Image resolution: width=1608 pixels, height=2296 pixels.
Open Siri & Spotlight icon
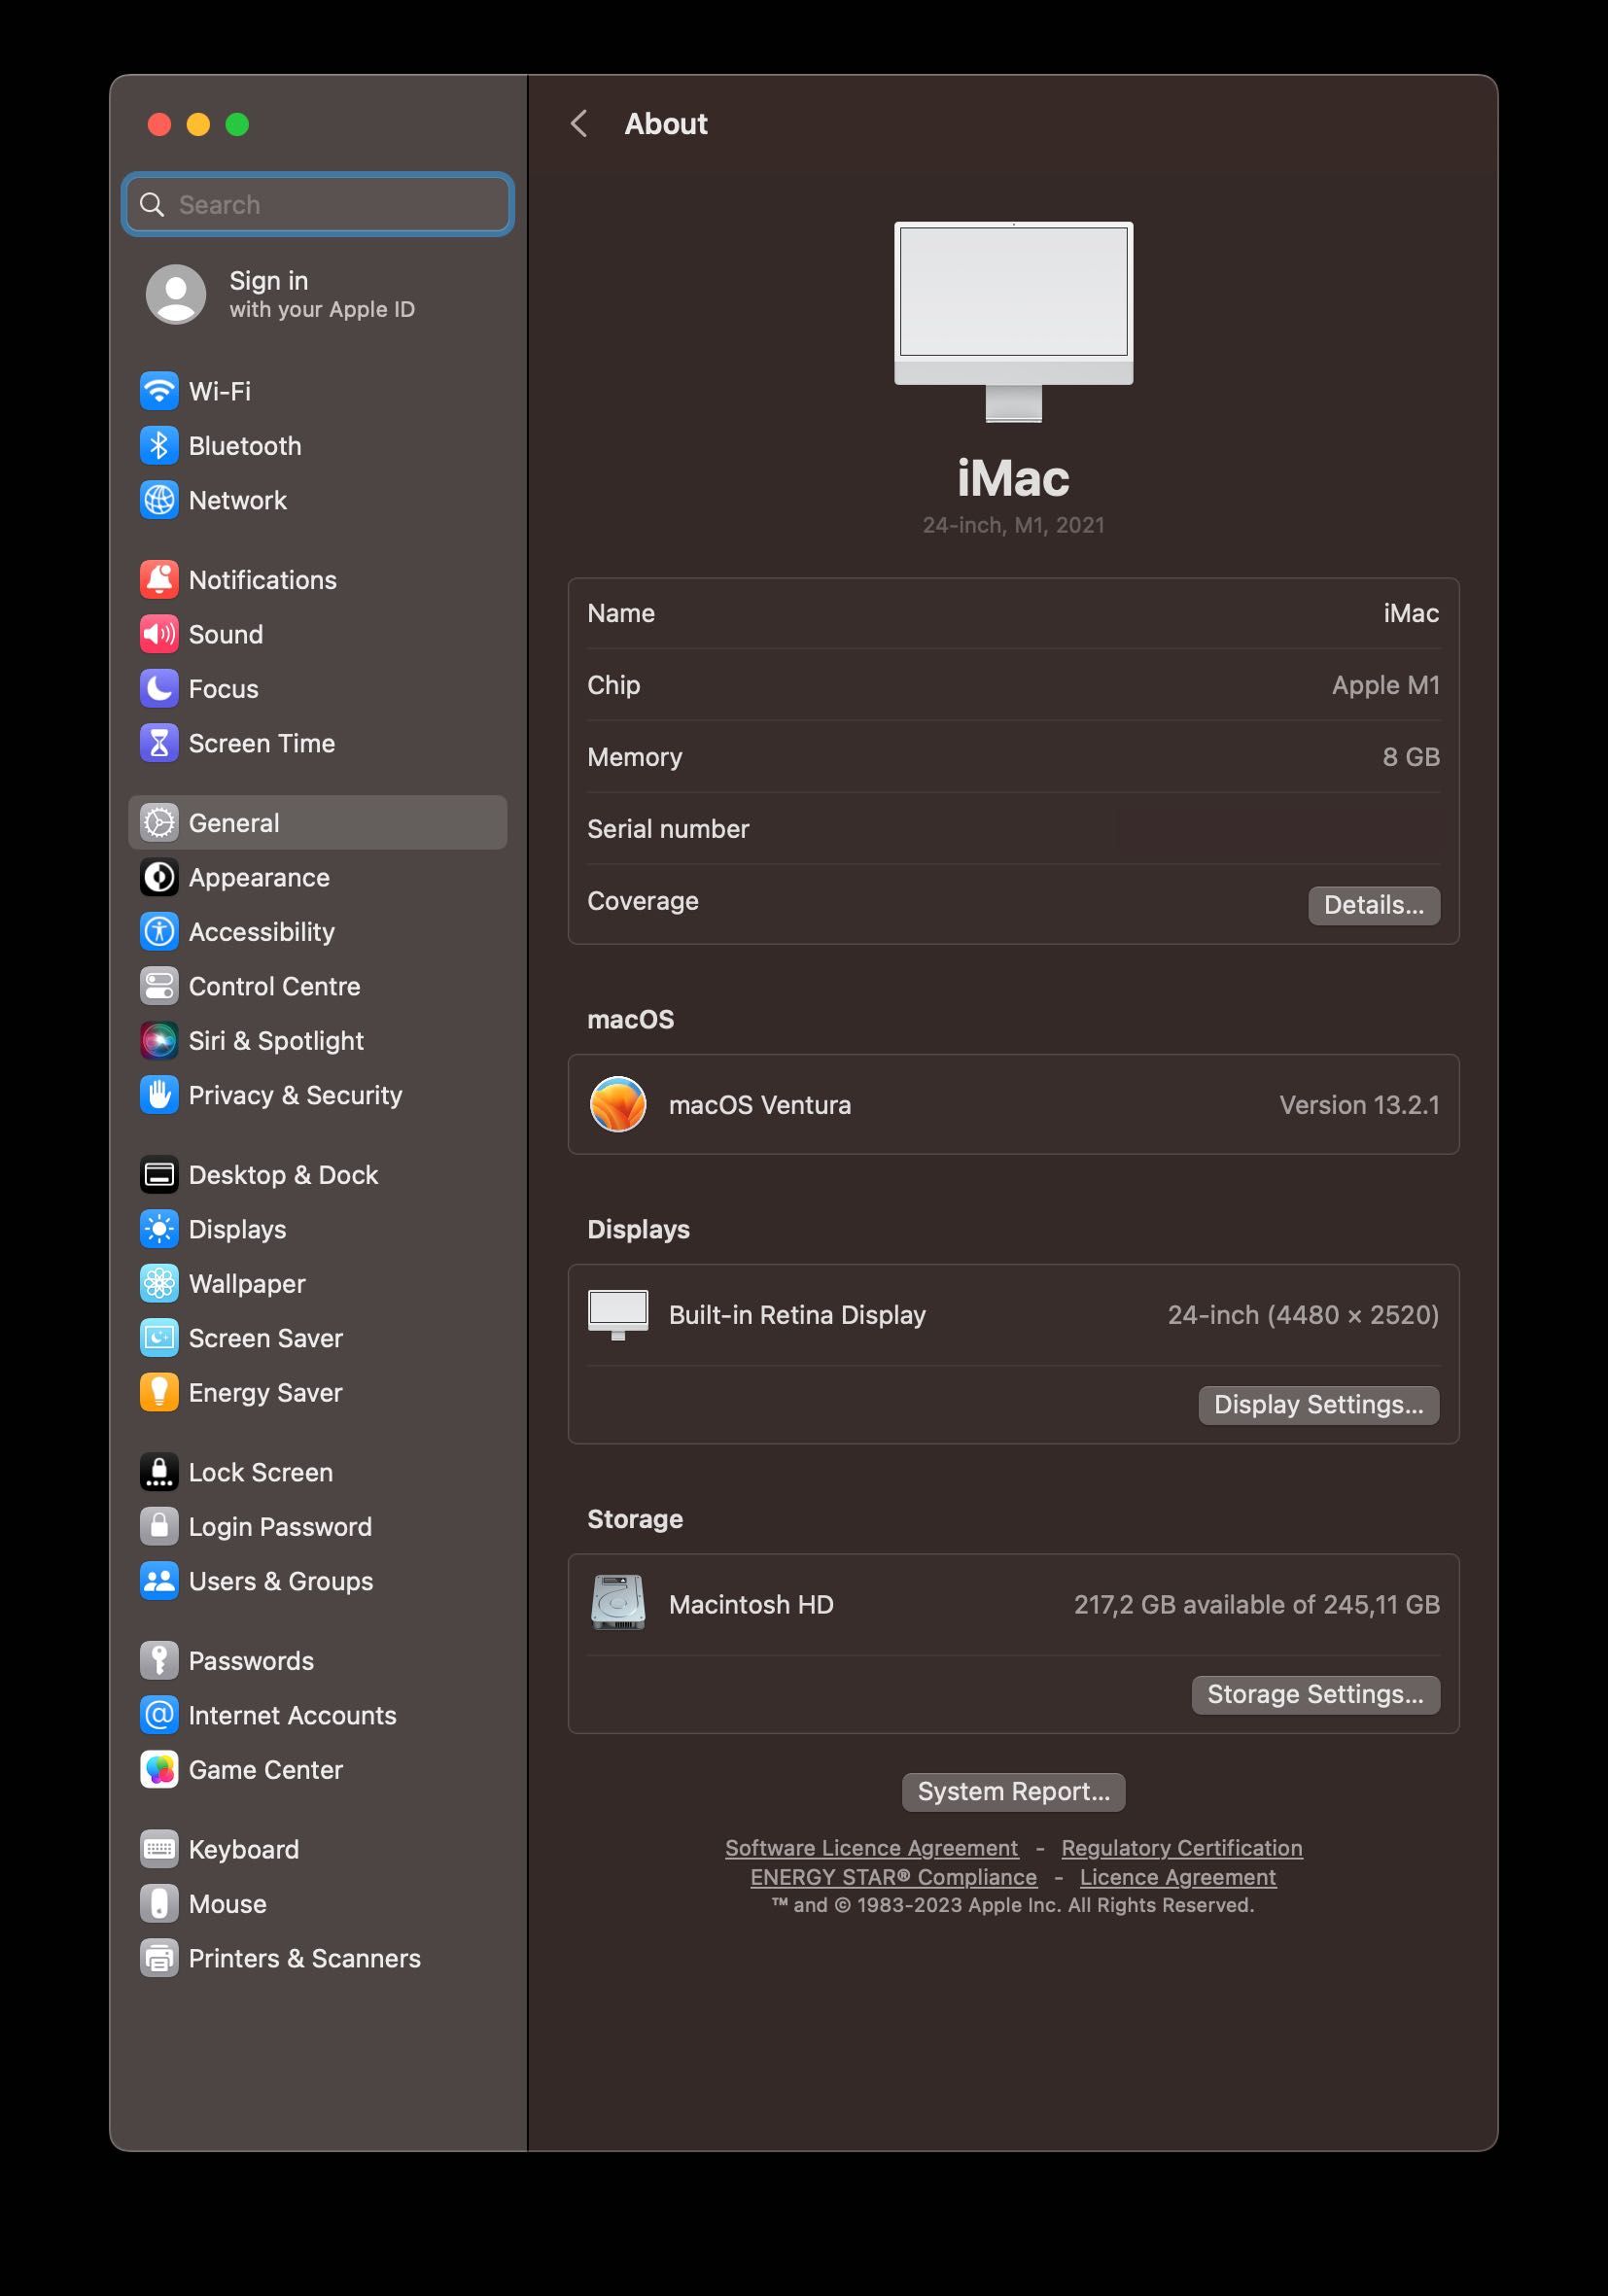[x=159, y=1041]
